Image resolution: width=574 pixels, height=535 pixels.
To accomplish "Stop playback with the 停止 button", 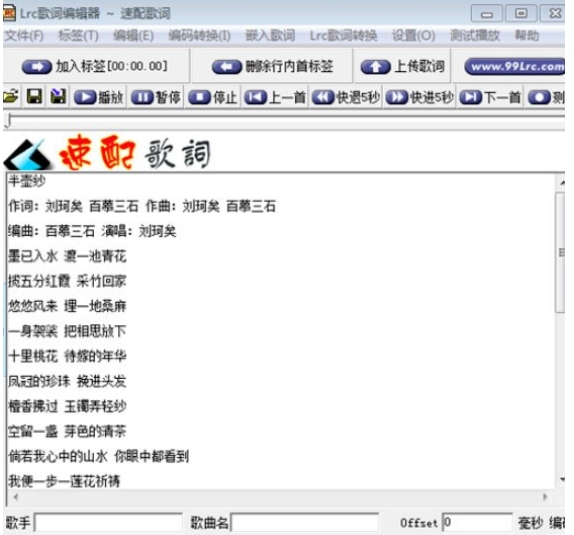I will 213,98.
